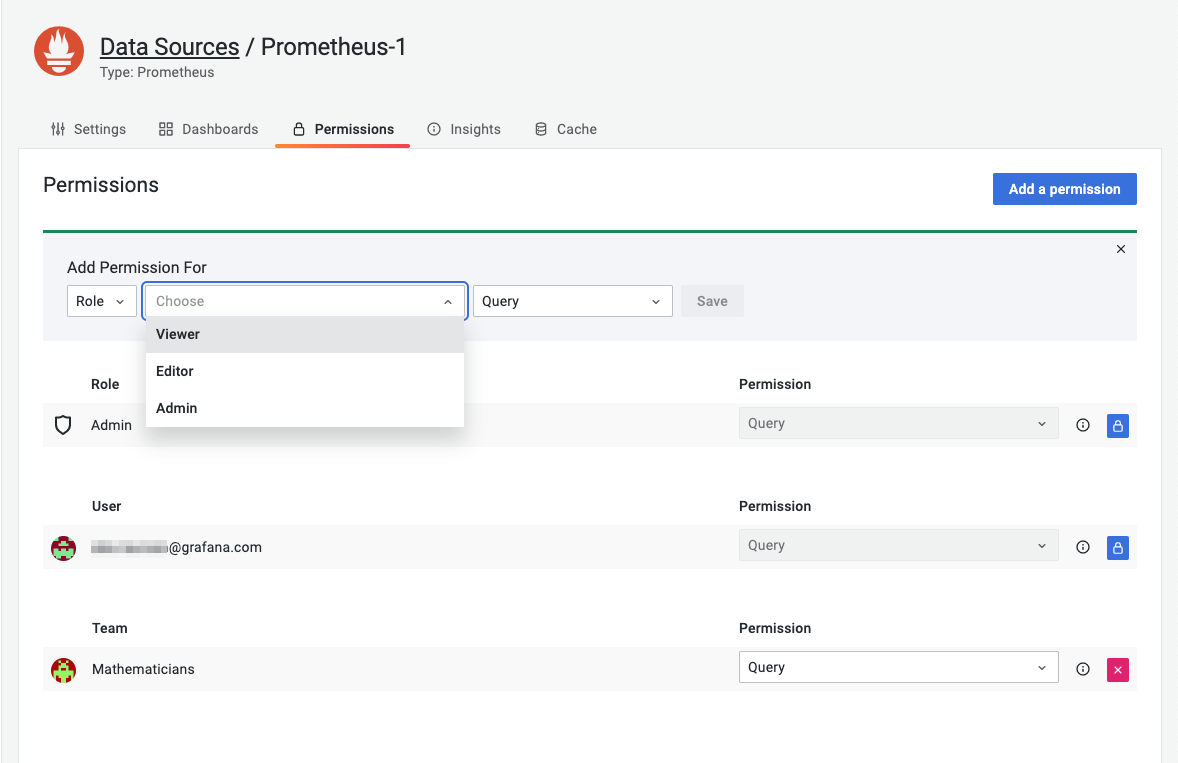The image size is (1178, 763).
Task: Open the Role type dropdown
Action: coord(102,301)
